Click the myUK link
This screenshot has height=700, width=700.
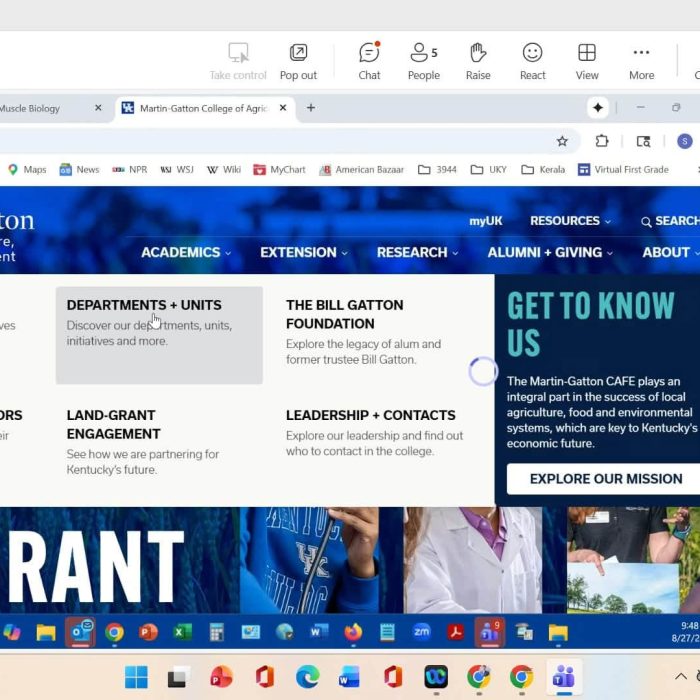(485, 221)
